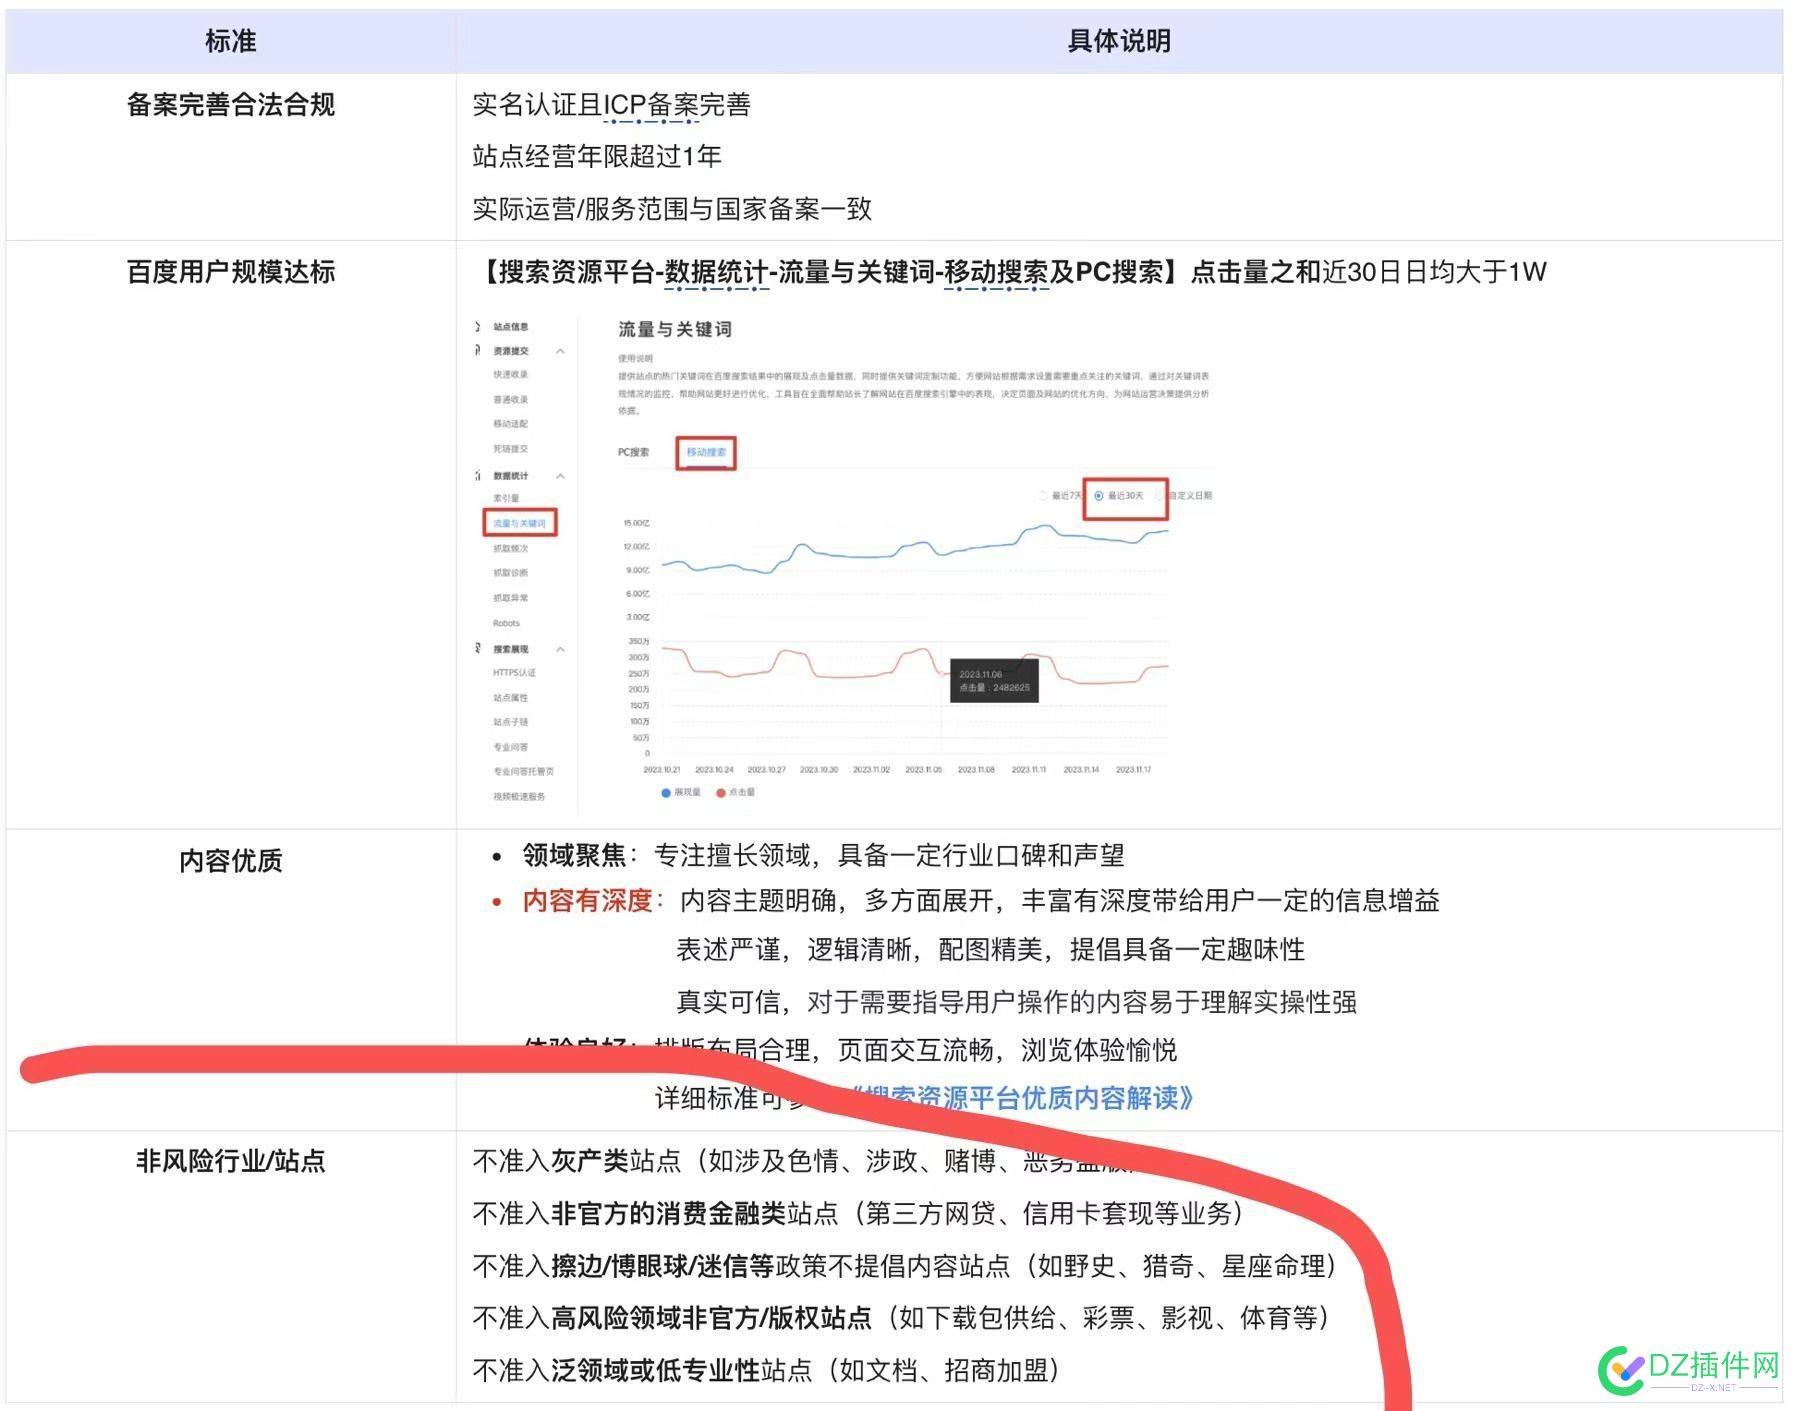Open HTTPS认证 in the sidebar
1798x1411 pixels.
514,673
